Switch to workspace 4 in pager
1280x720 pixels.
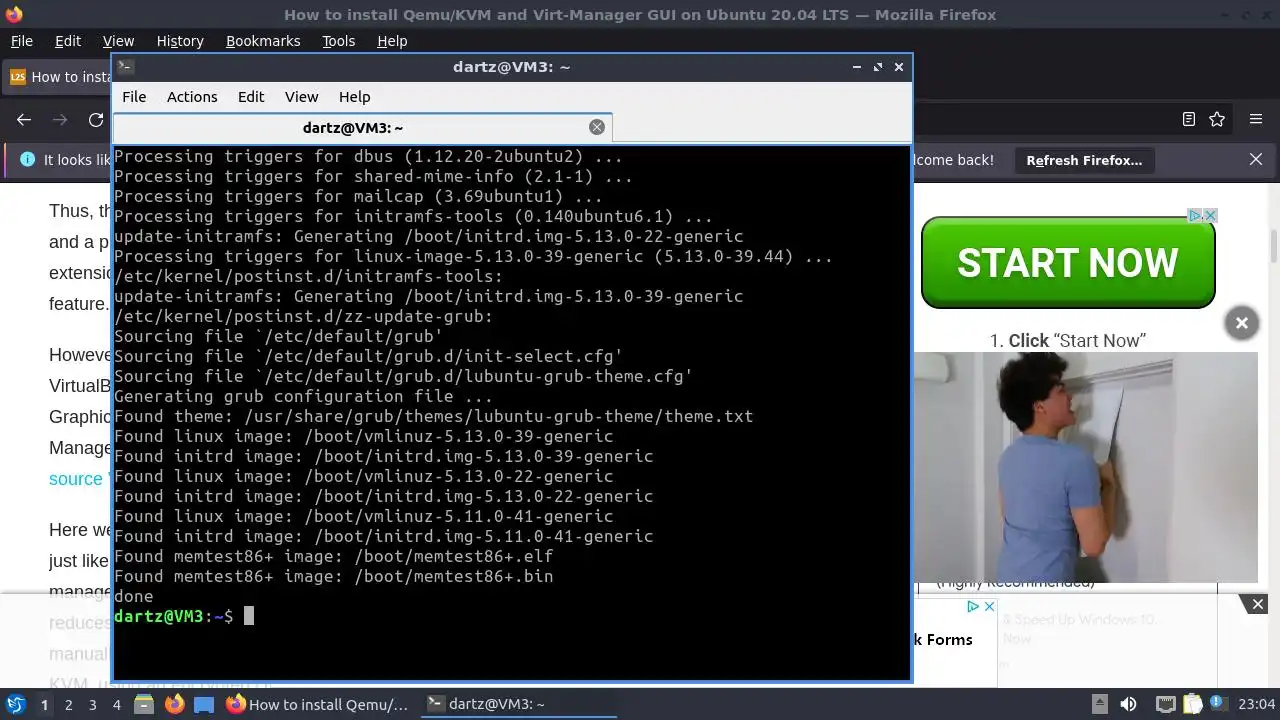(116, 704)
